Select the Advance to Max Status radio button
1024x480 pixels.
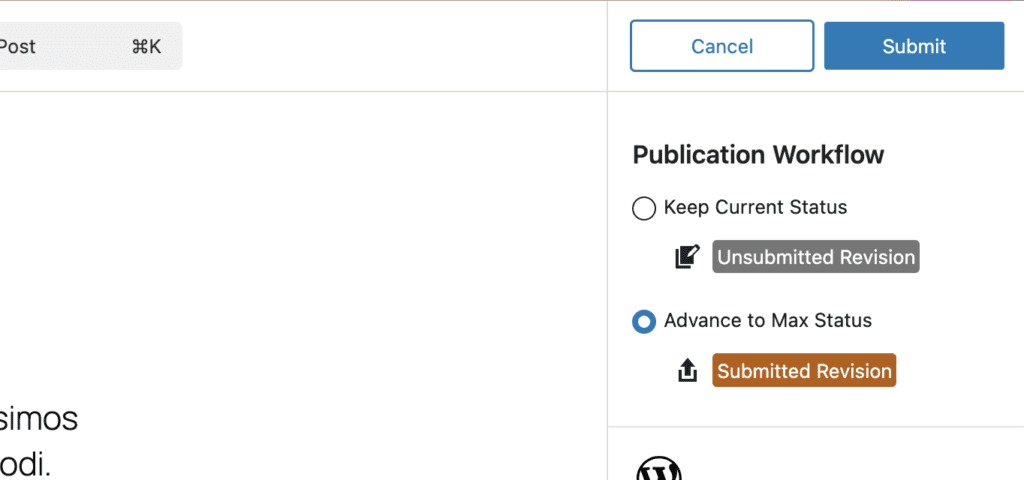(x=644, y=321)
